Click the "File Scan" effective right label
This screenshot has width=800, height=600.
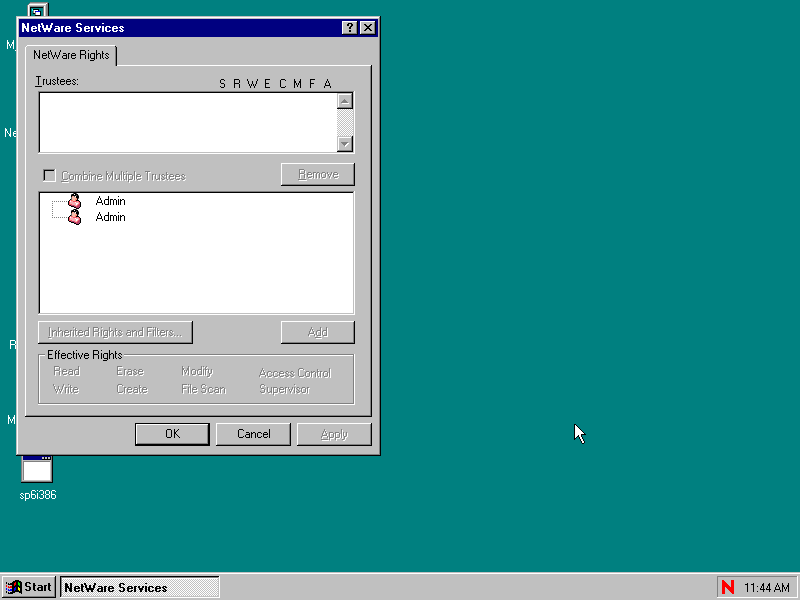point(204,389)
